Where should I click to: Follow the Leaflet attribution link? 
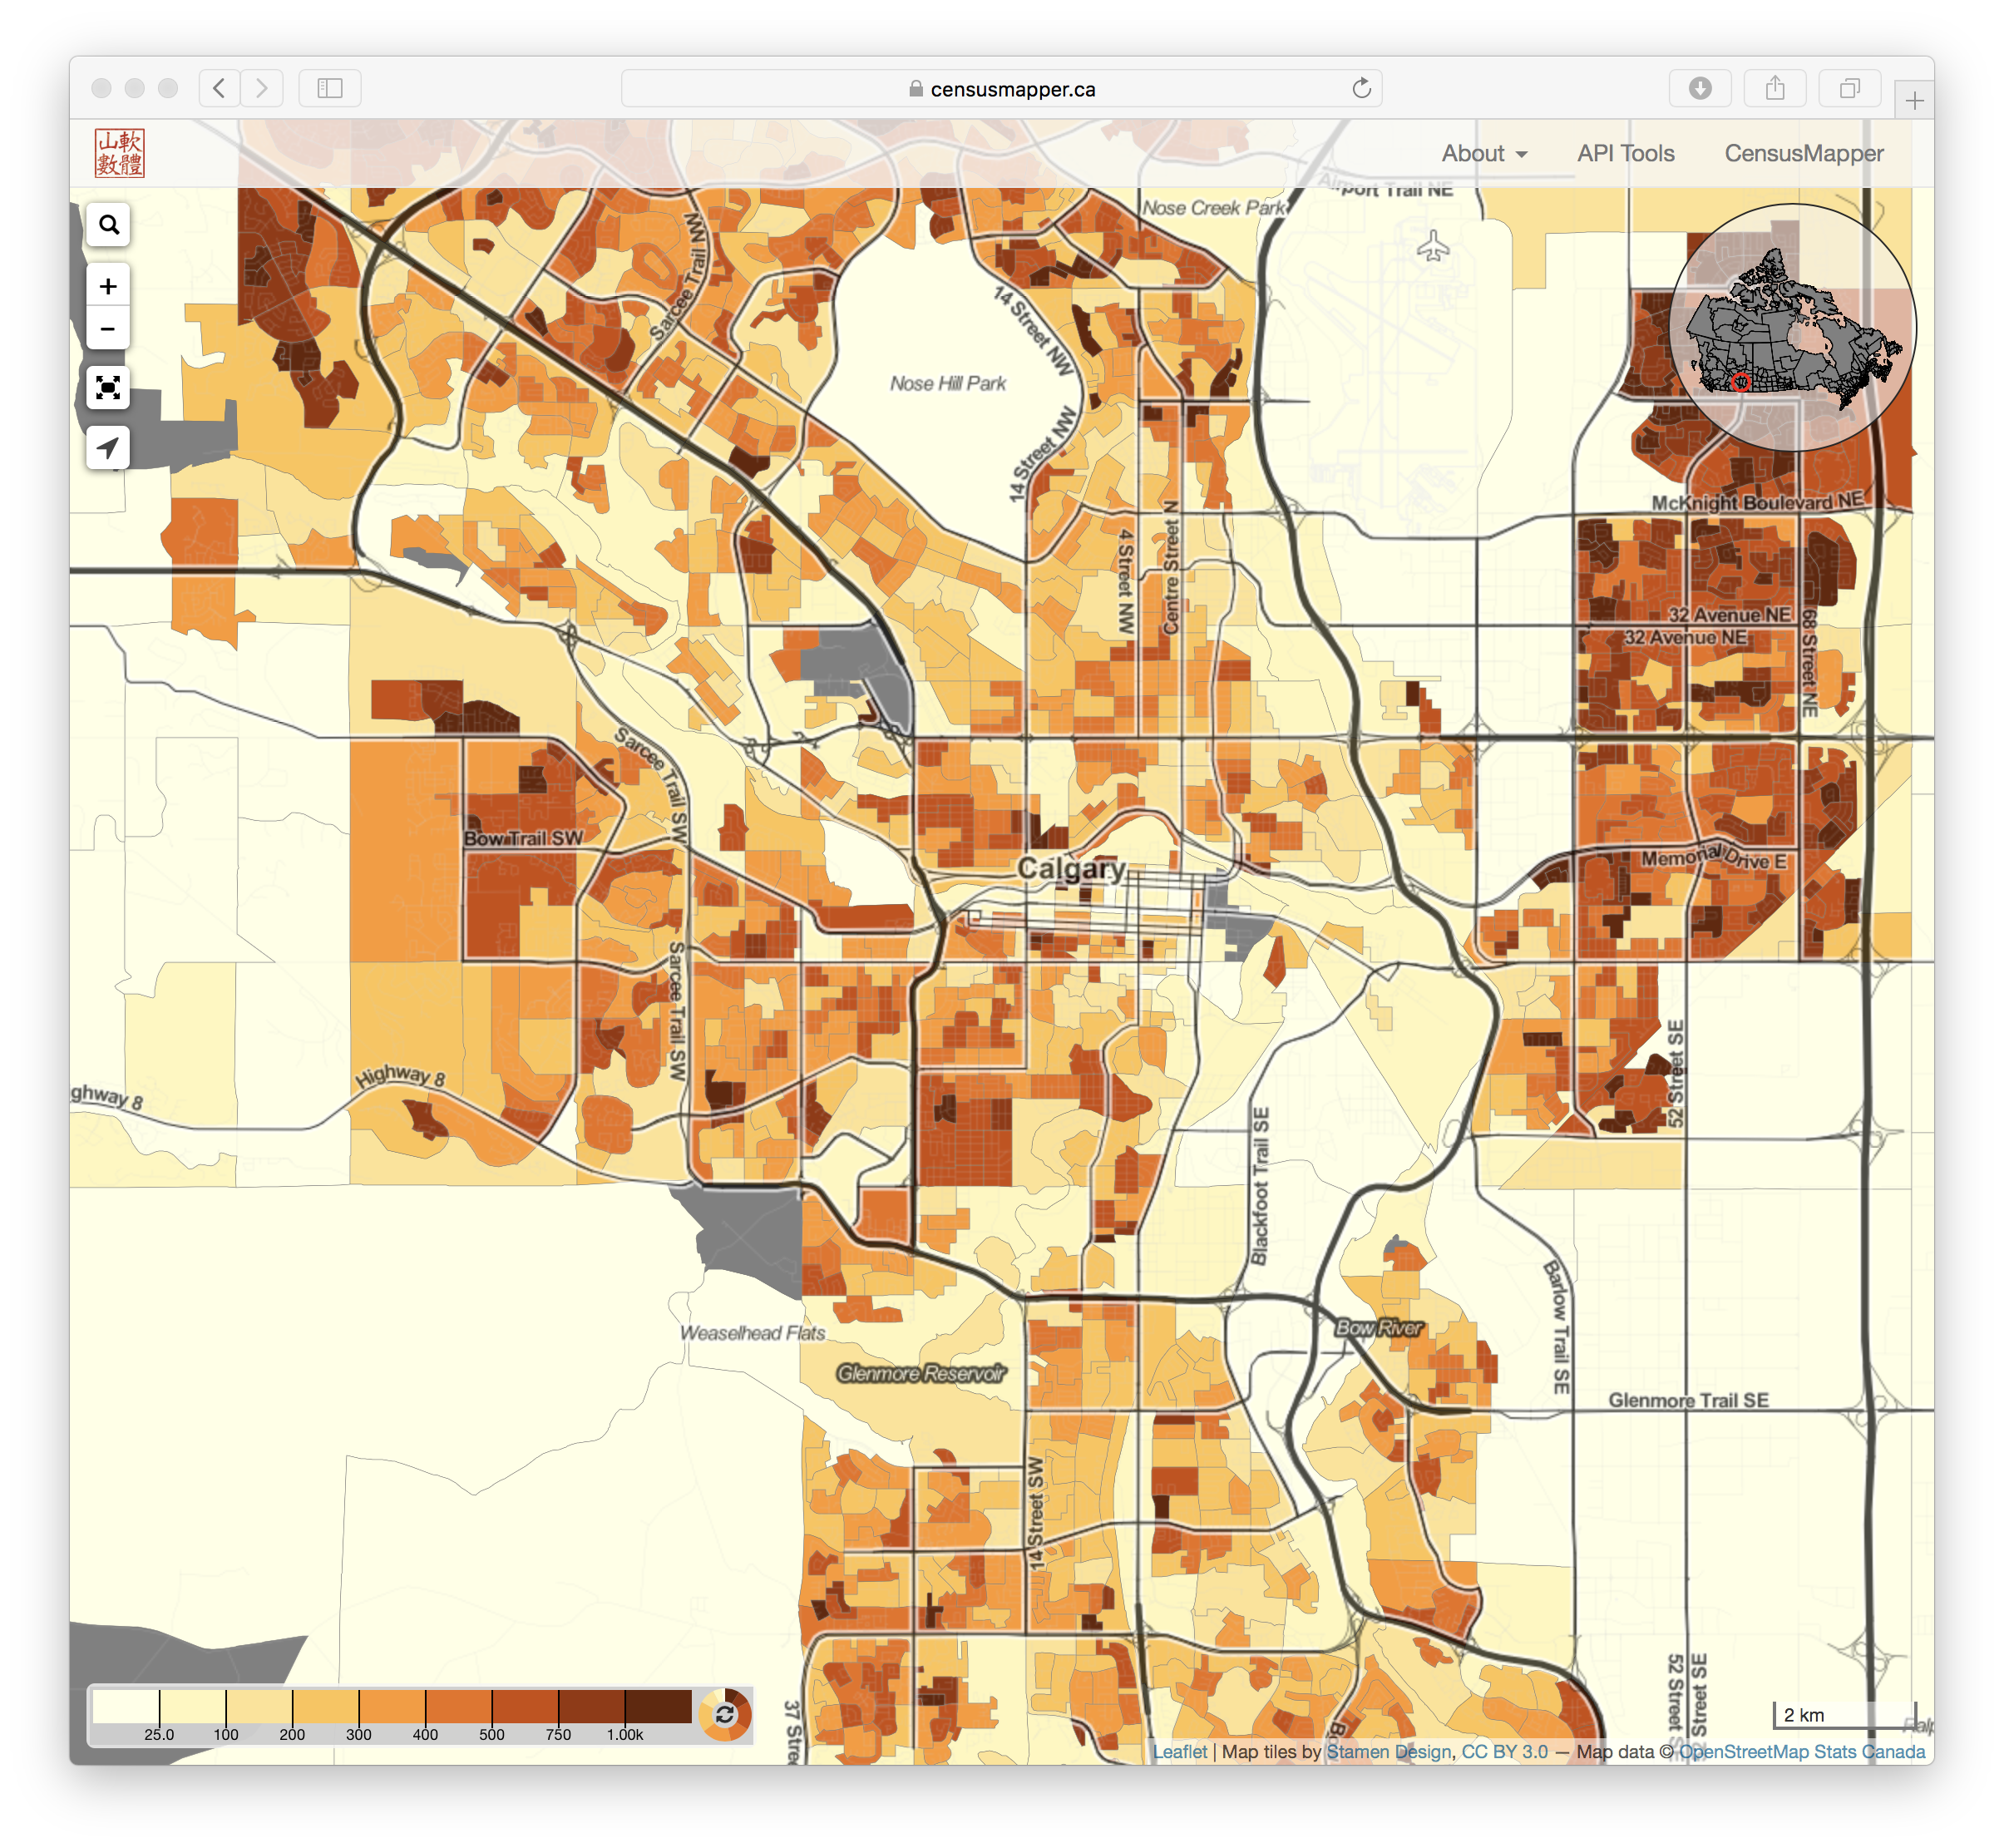(1180, 1752)
